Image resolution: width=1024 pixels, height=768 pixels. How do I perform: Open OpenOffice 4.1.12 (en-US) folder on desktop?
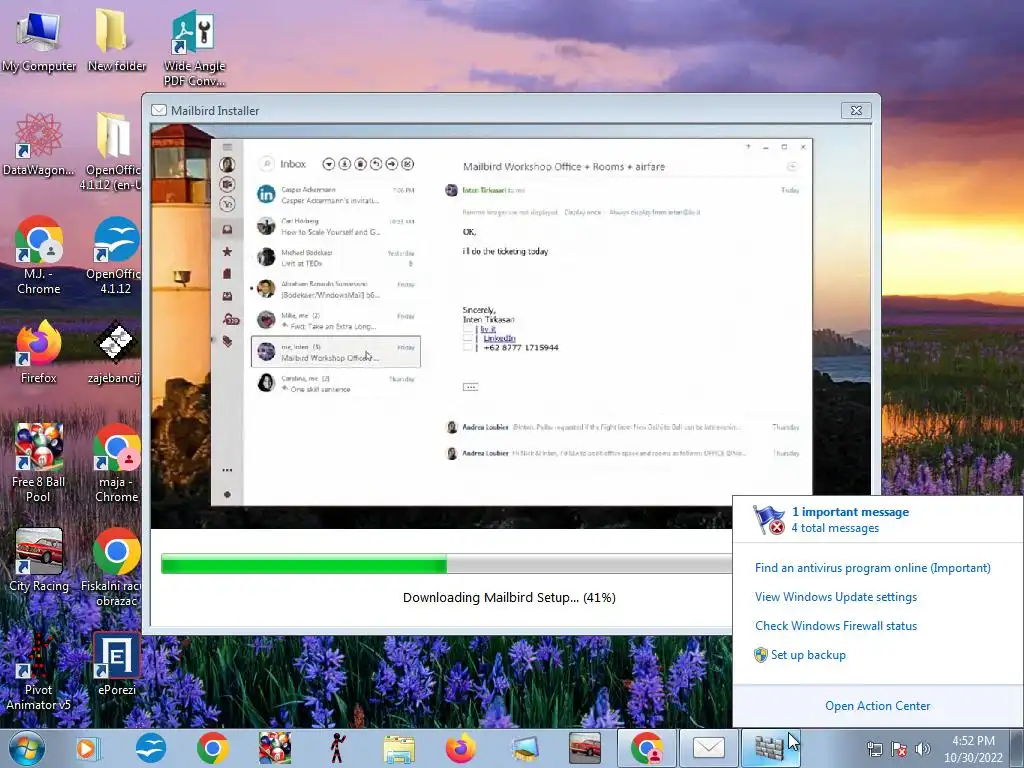point(112,151)
